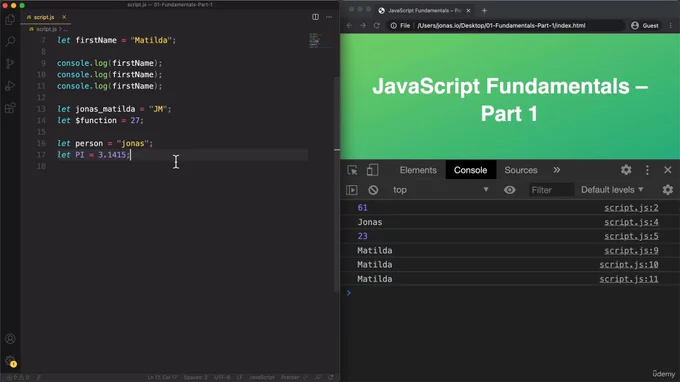The width and height of the screenshot is (680, 382).
Task: Switch to the Elements tab
Action: pyautogui.click(x=418, y=170)
